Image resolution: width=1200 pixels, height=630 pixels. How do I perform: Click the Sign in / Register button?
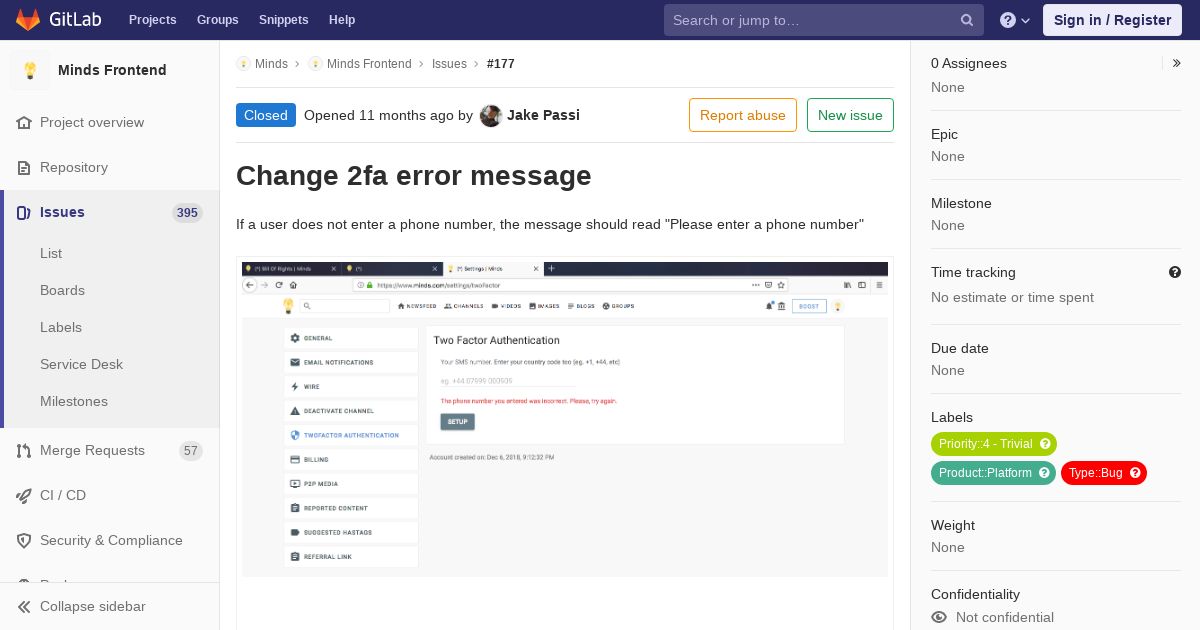[x=1112, y=20]
